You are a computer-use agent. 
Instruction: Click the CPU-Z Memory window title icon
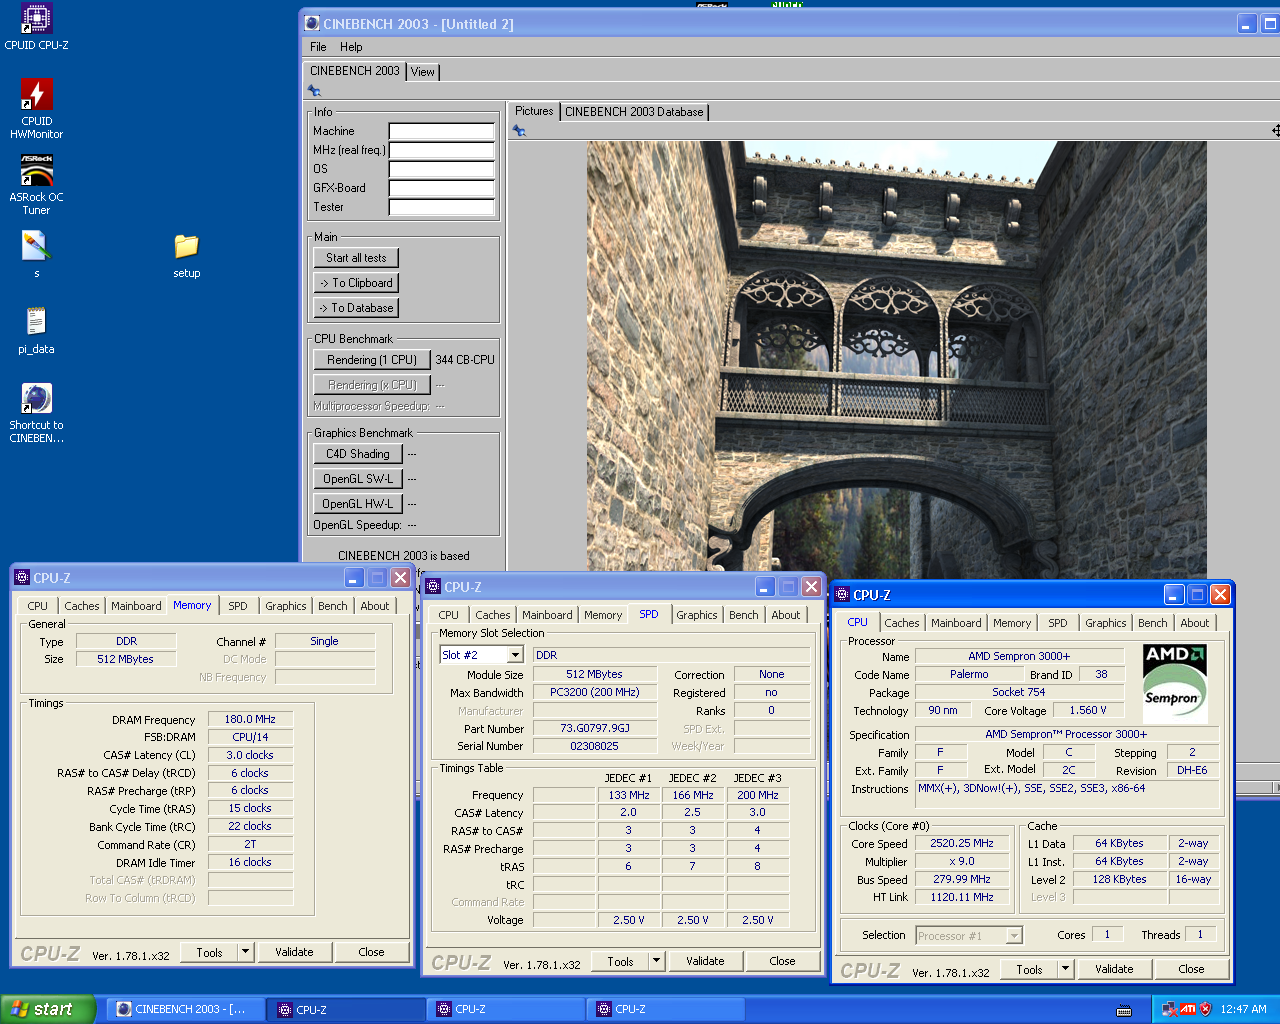pyautogui.click(x=22, y=578)
